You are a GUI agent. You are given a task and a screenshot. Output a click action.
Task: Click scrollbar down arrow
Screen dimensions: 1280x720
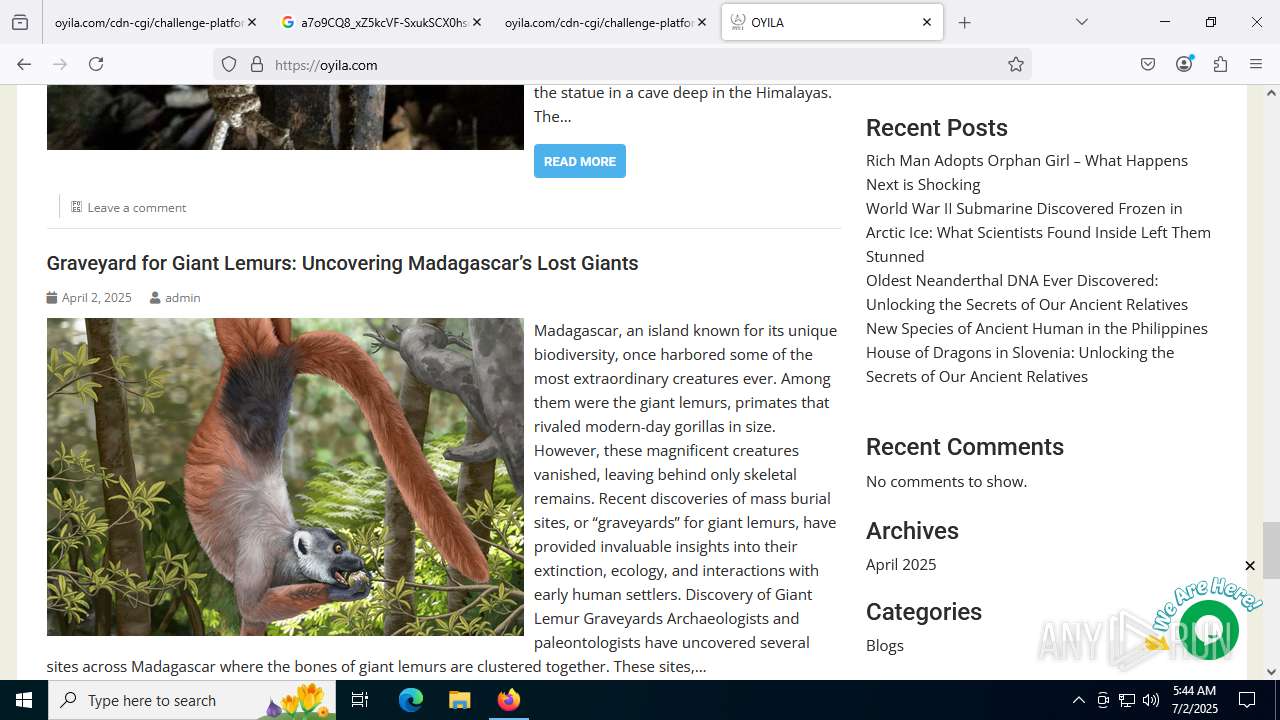pos(1271,671)
